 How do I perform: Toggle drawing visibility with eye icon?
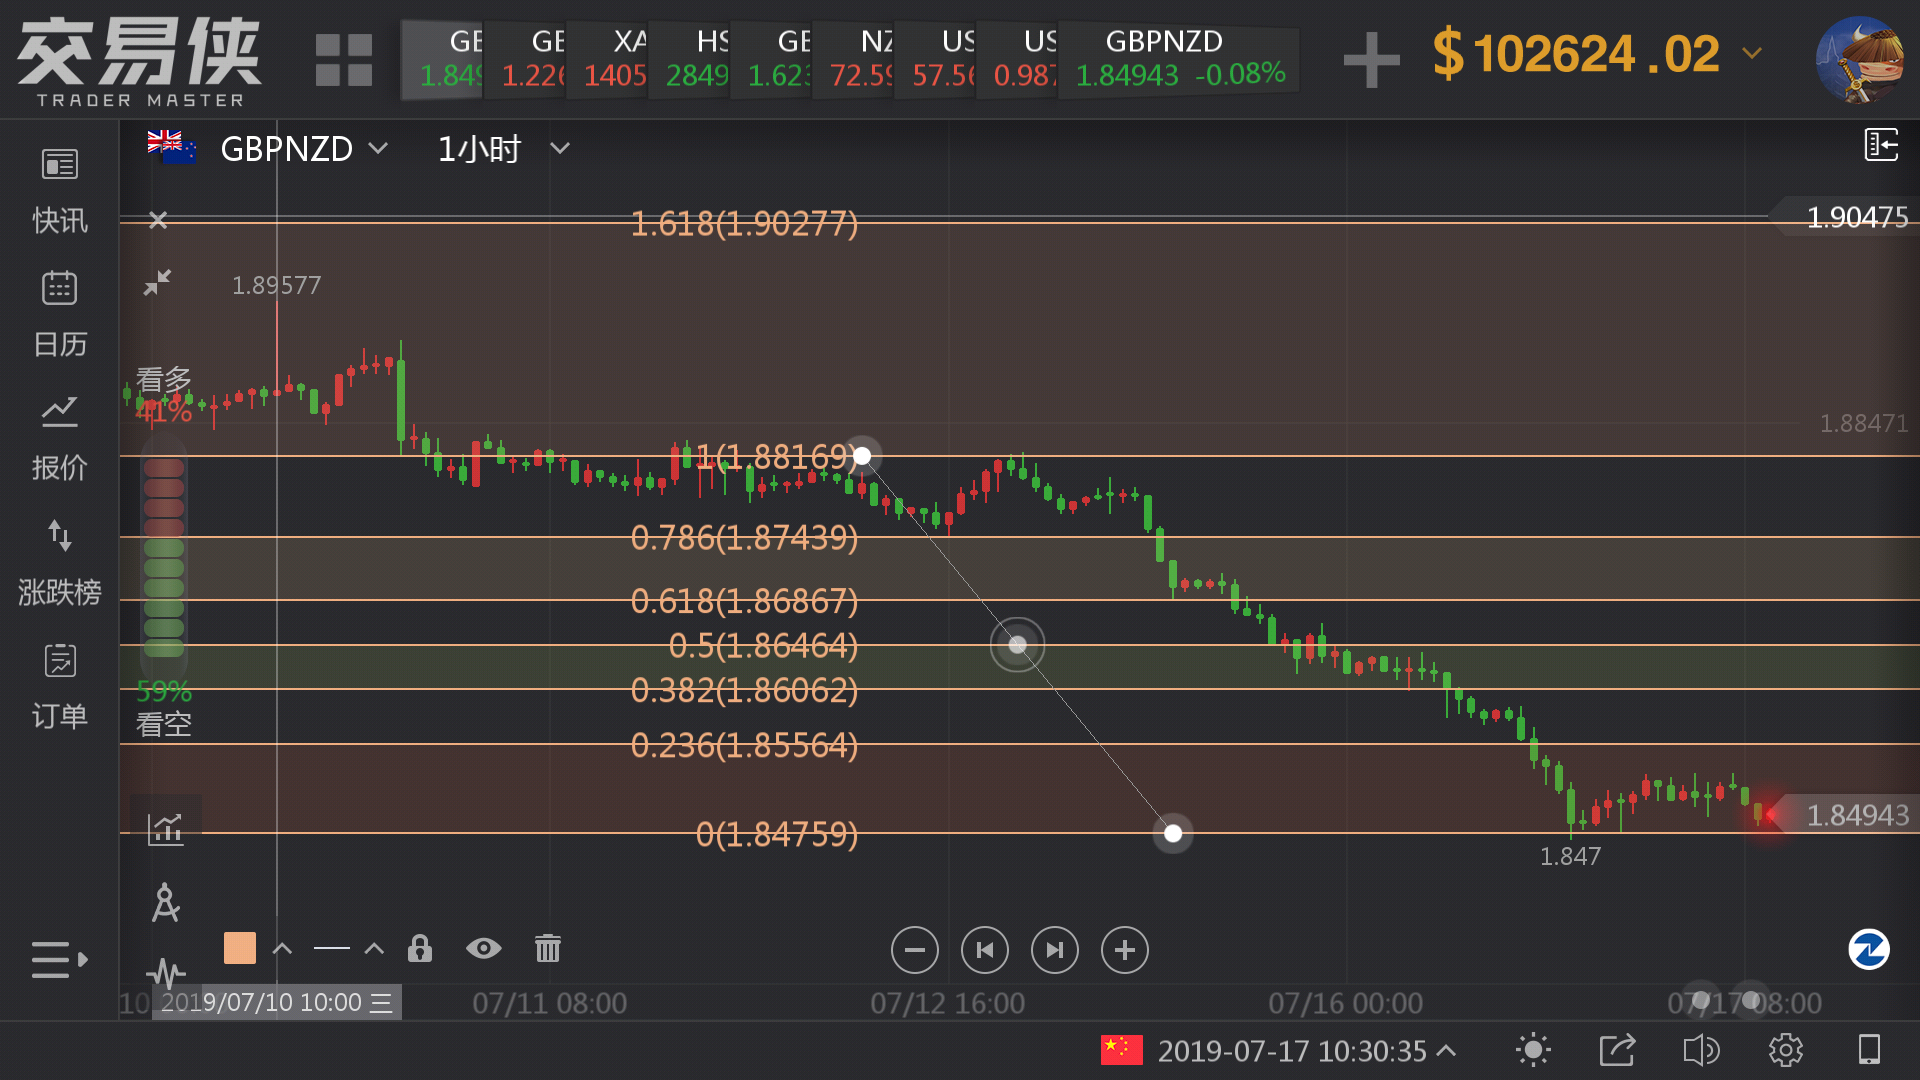coord(483,948)
